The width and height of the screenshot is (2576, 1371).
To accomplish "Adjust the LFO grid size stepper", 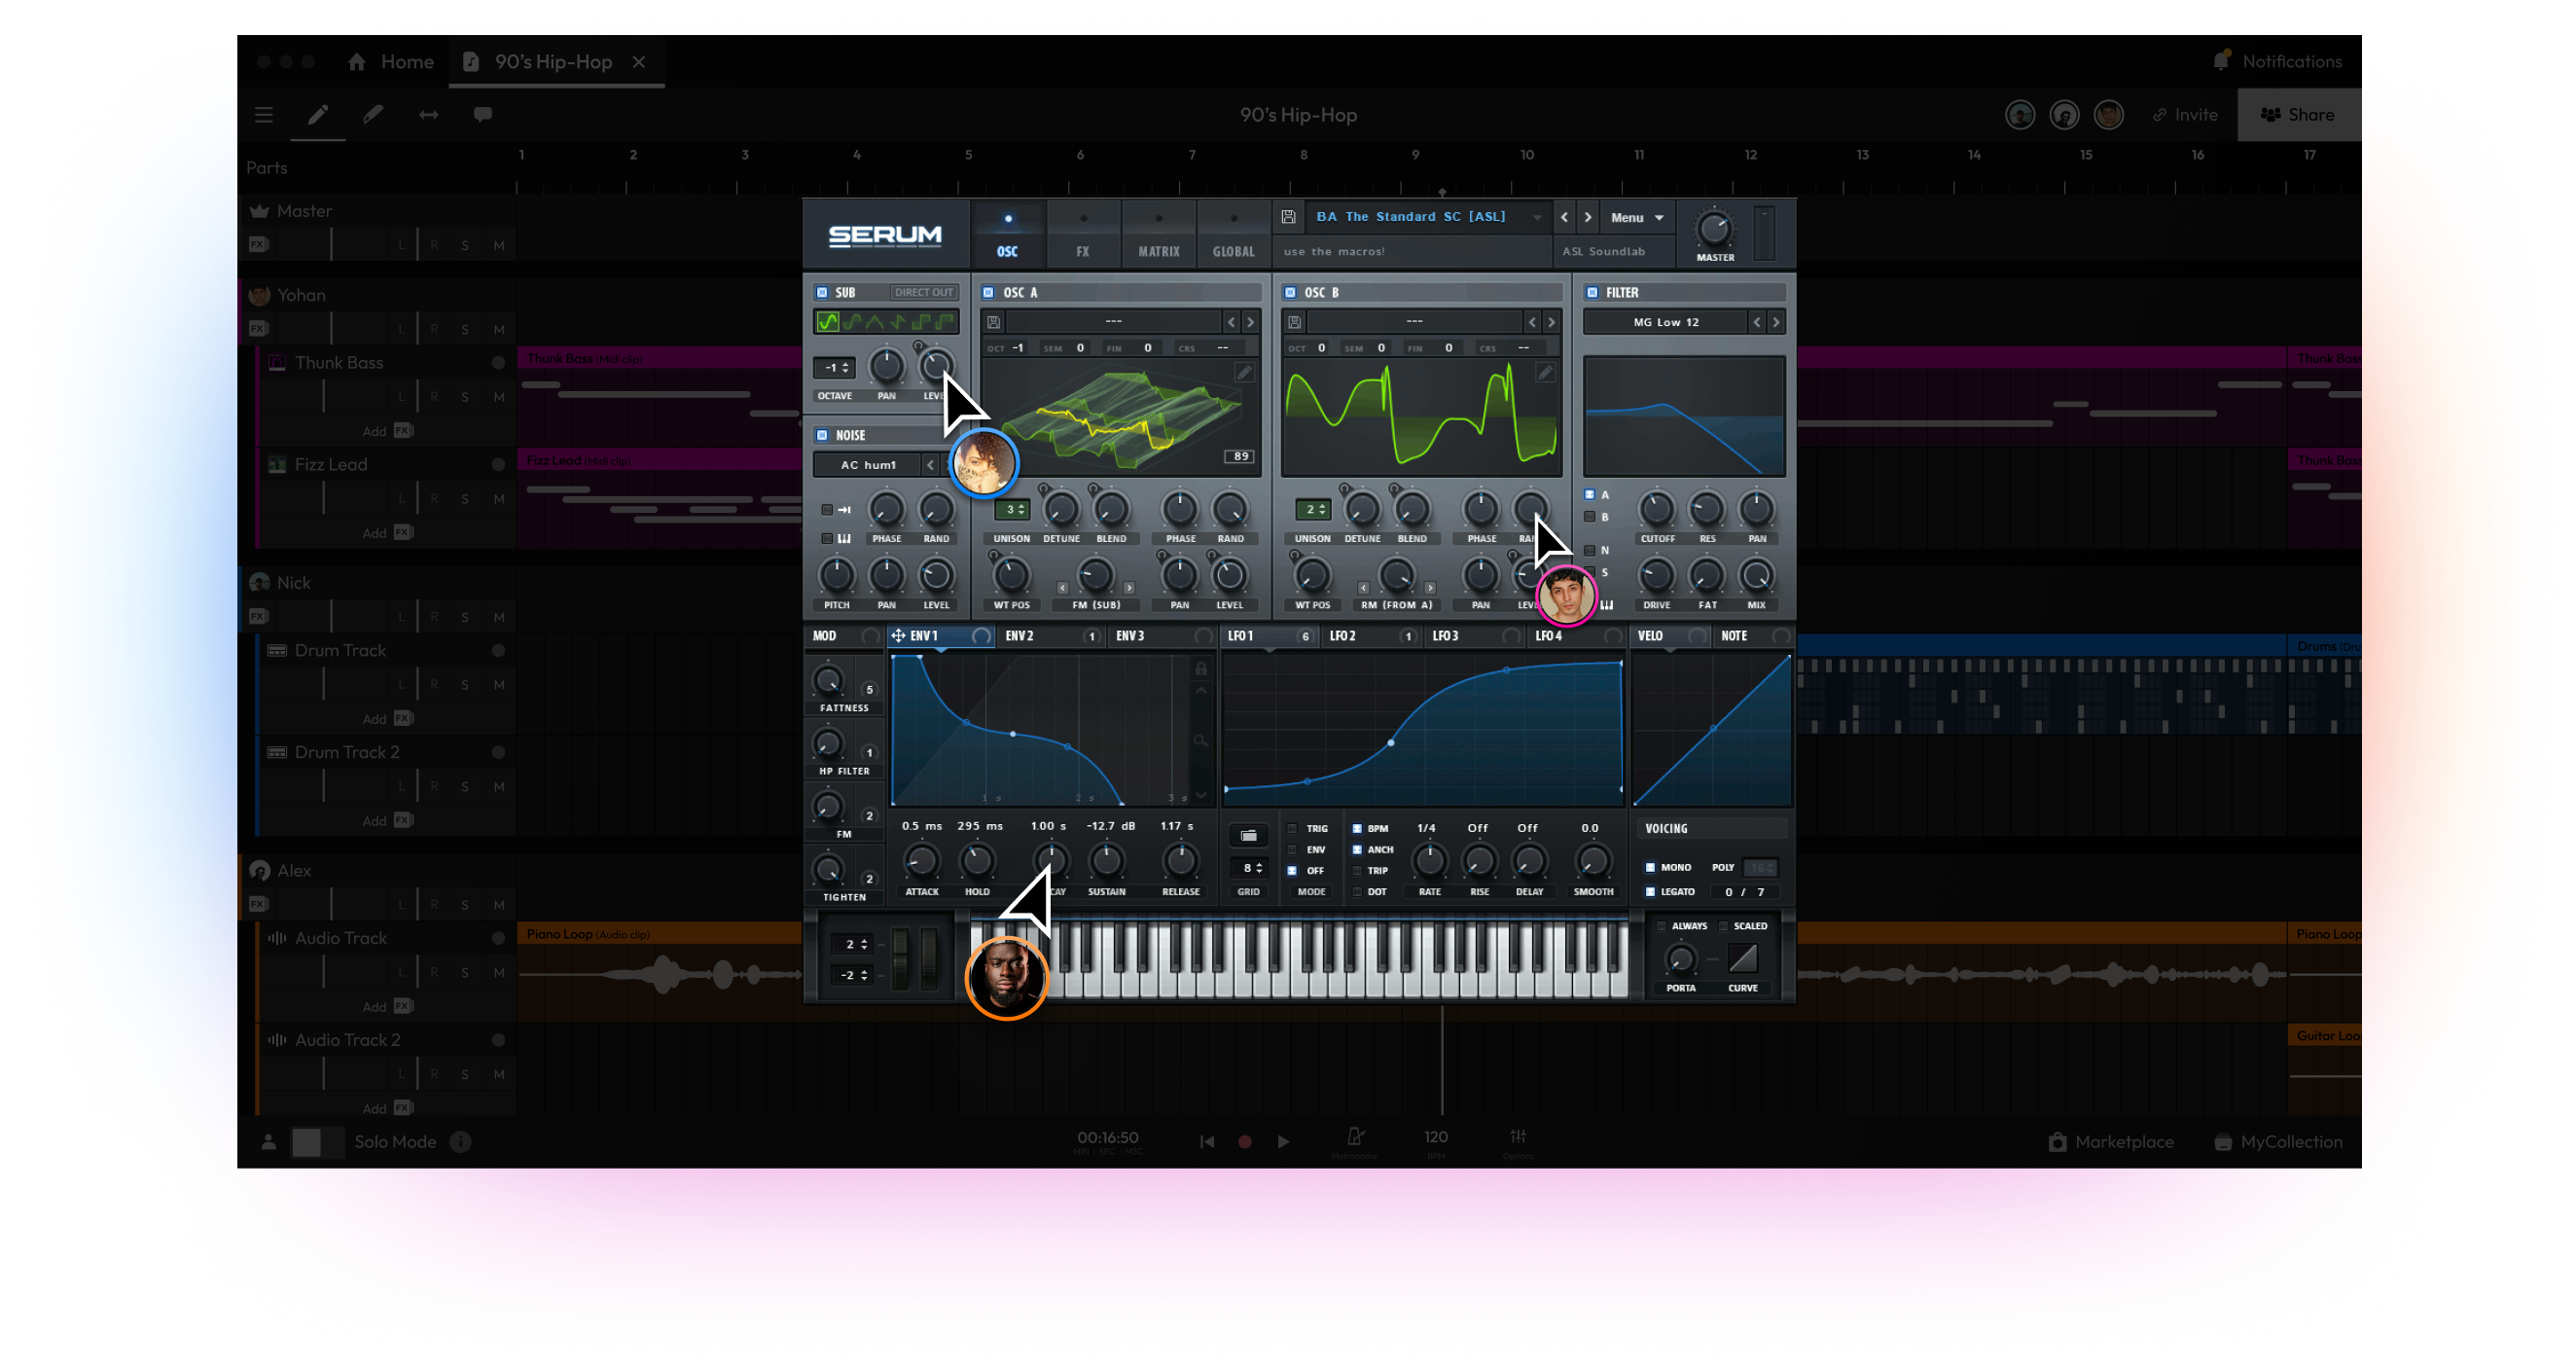I will [x=1248, y=868].
